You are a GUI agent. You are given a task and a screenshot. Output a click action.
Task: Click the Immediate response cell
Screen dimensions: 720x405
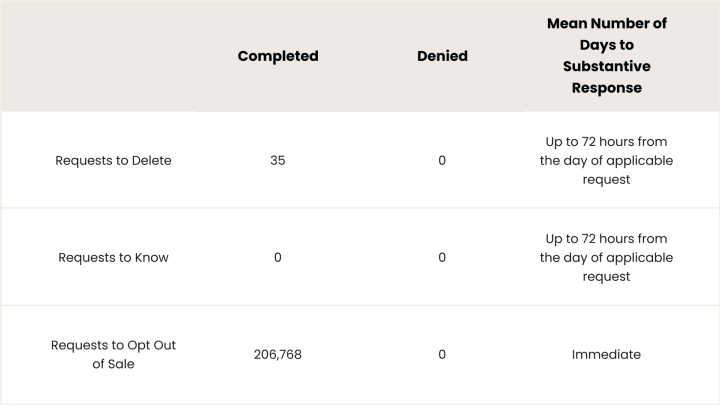coord(606,354)
